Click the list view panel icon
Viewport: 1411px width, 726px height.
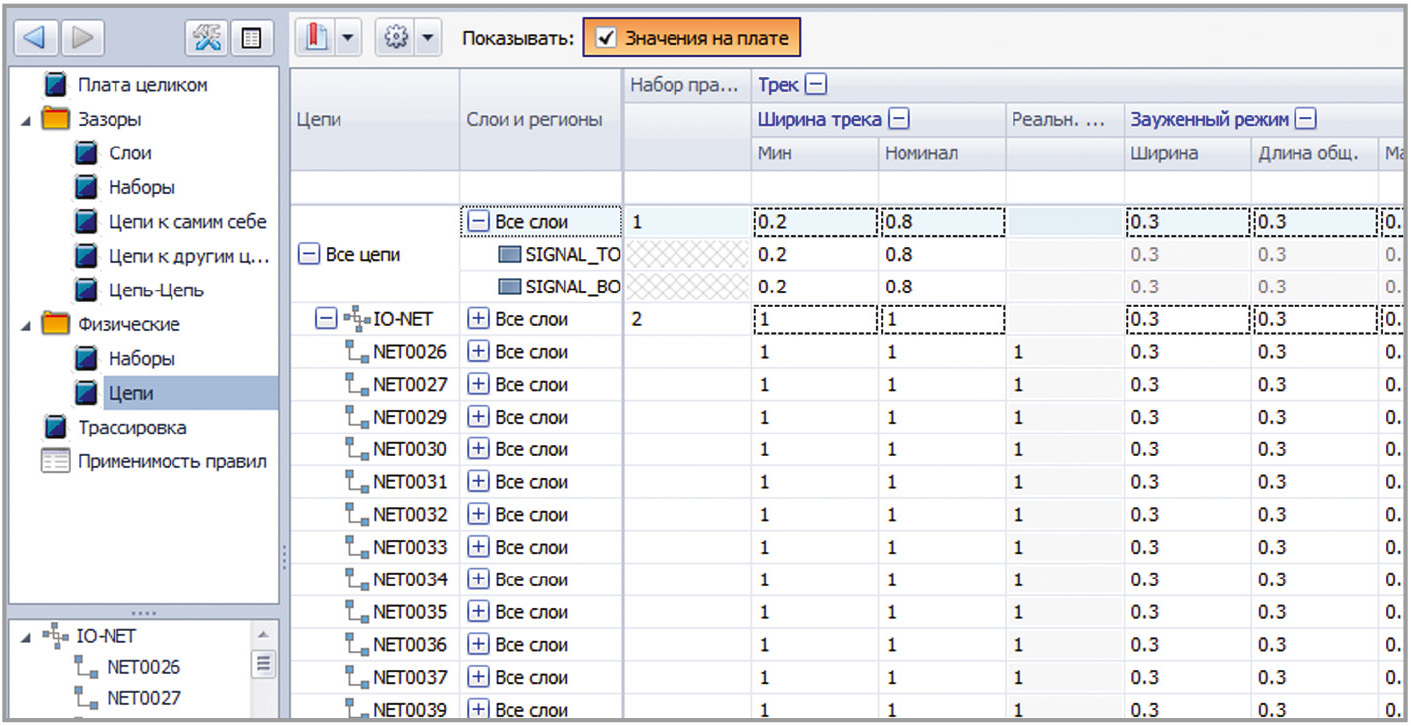coord(249,39)
